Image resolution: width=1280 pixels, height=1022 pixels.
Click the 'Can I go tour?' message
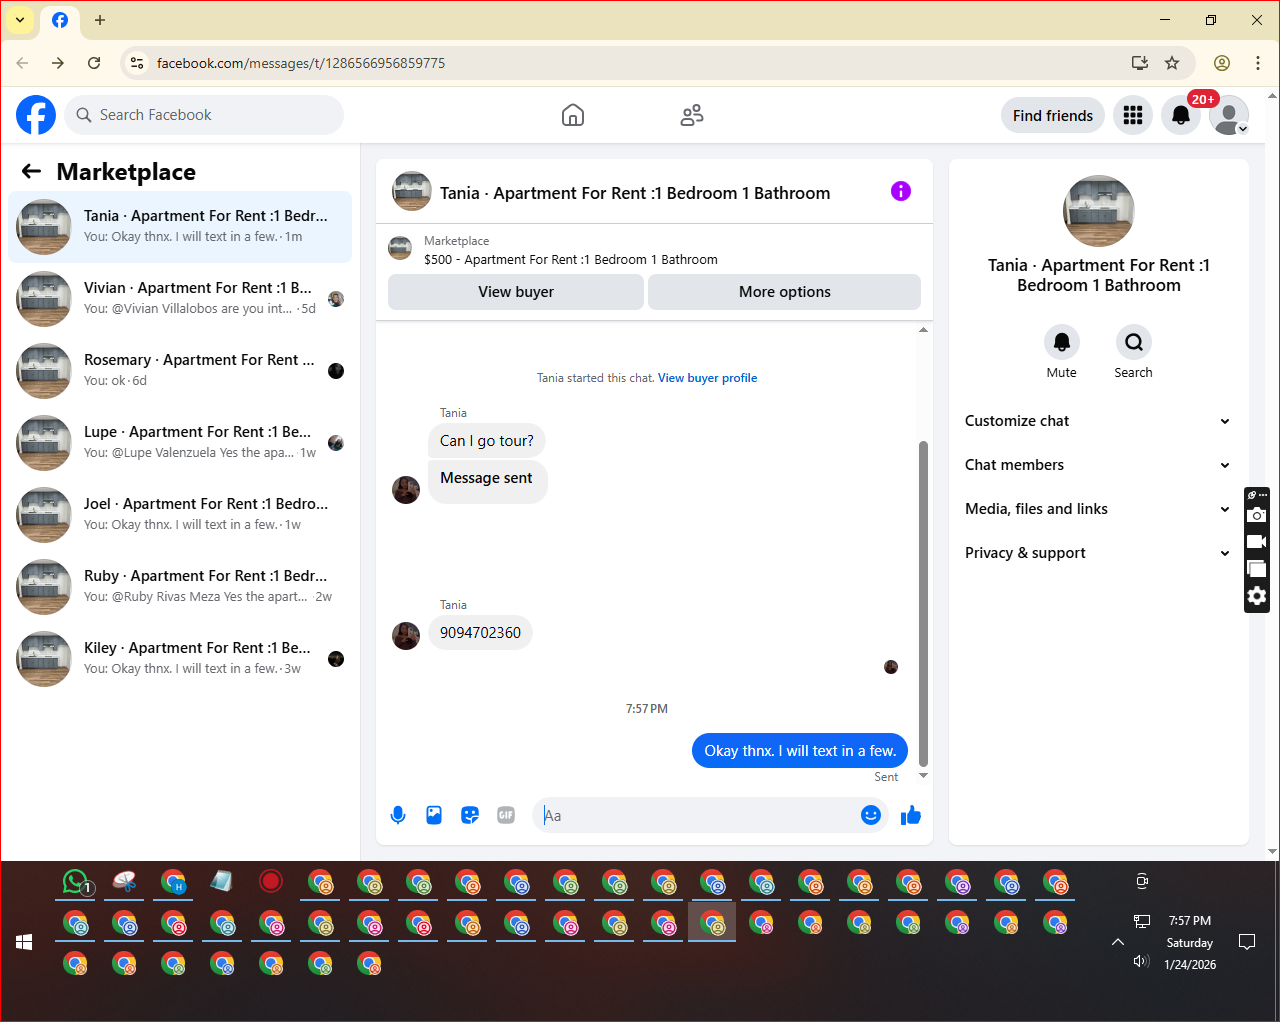click(x=487, y=441)
